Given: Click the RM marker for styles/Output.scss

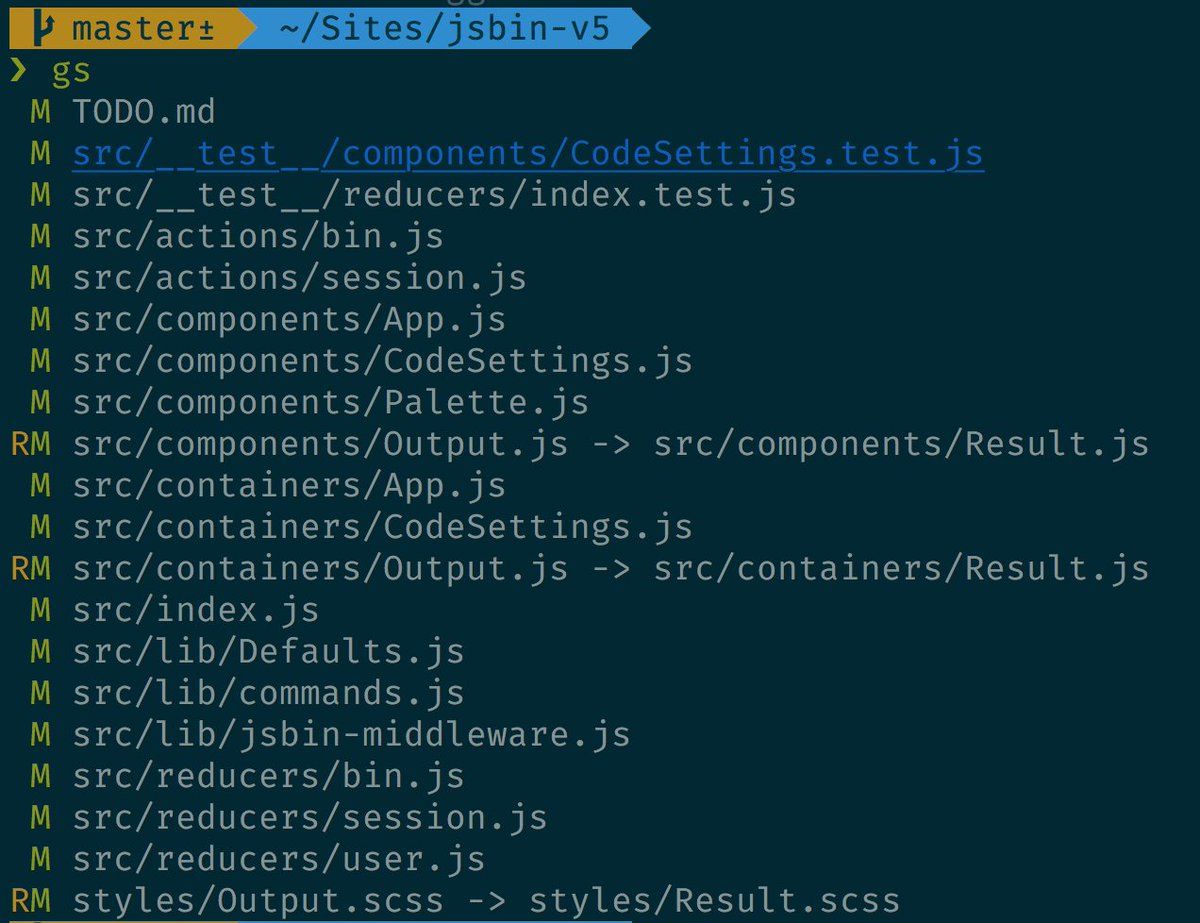Looking at the screenshot, I should tap(30, 900).
